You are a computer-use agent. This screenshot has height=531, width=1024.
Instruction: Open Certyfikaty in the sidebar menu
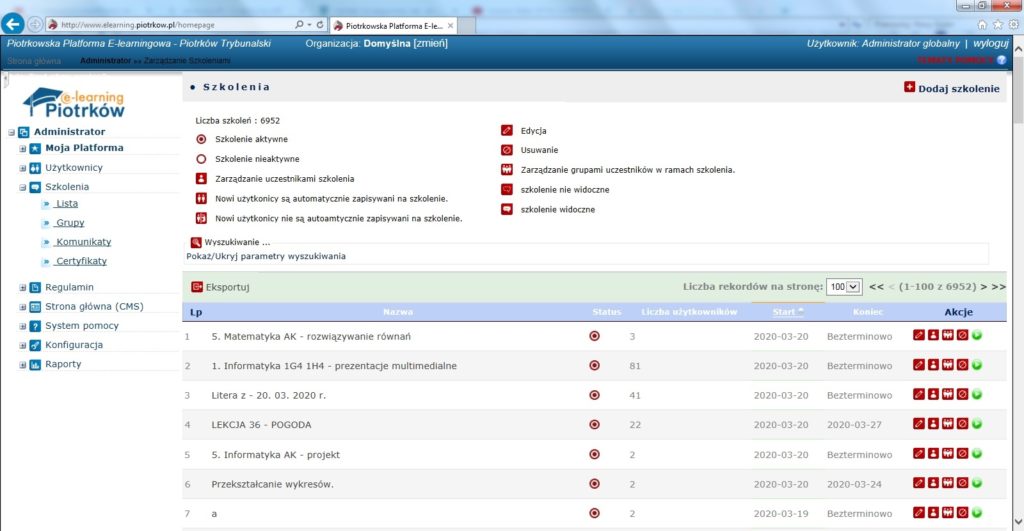coord(81,261)
